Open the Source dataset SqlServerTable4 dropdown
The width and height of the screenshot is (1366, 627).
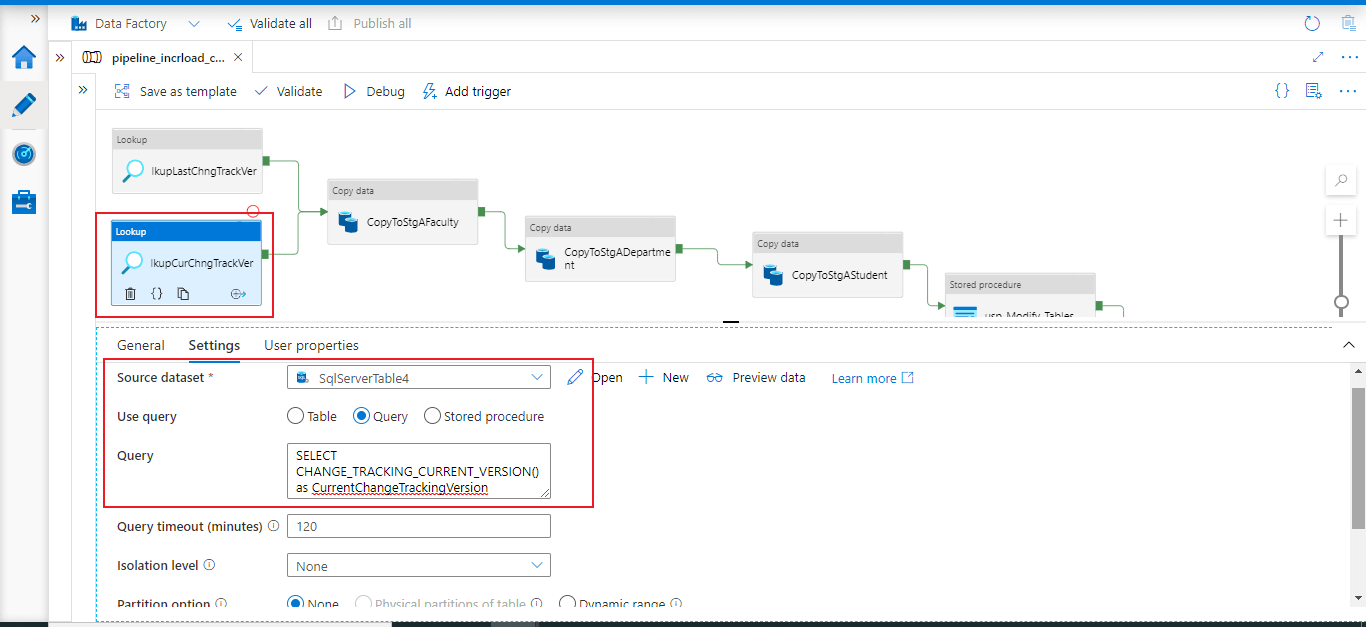coord(418,377)
